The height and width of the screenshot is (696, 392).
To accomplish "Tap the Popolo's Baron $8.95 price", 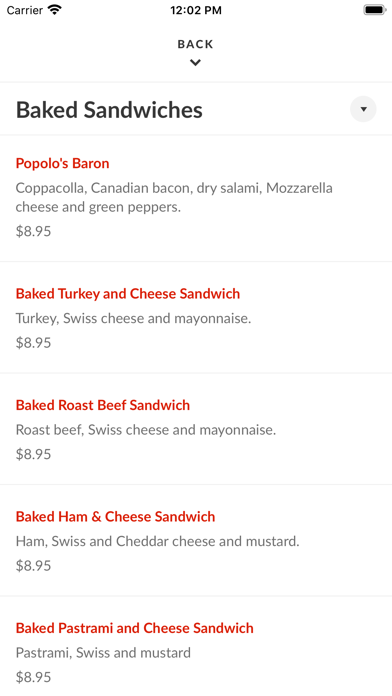I will click(x=33, y=231).
